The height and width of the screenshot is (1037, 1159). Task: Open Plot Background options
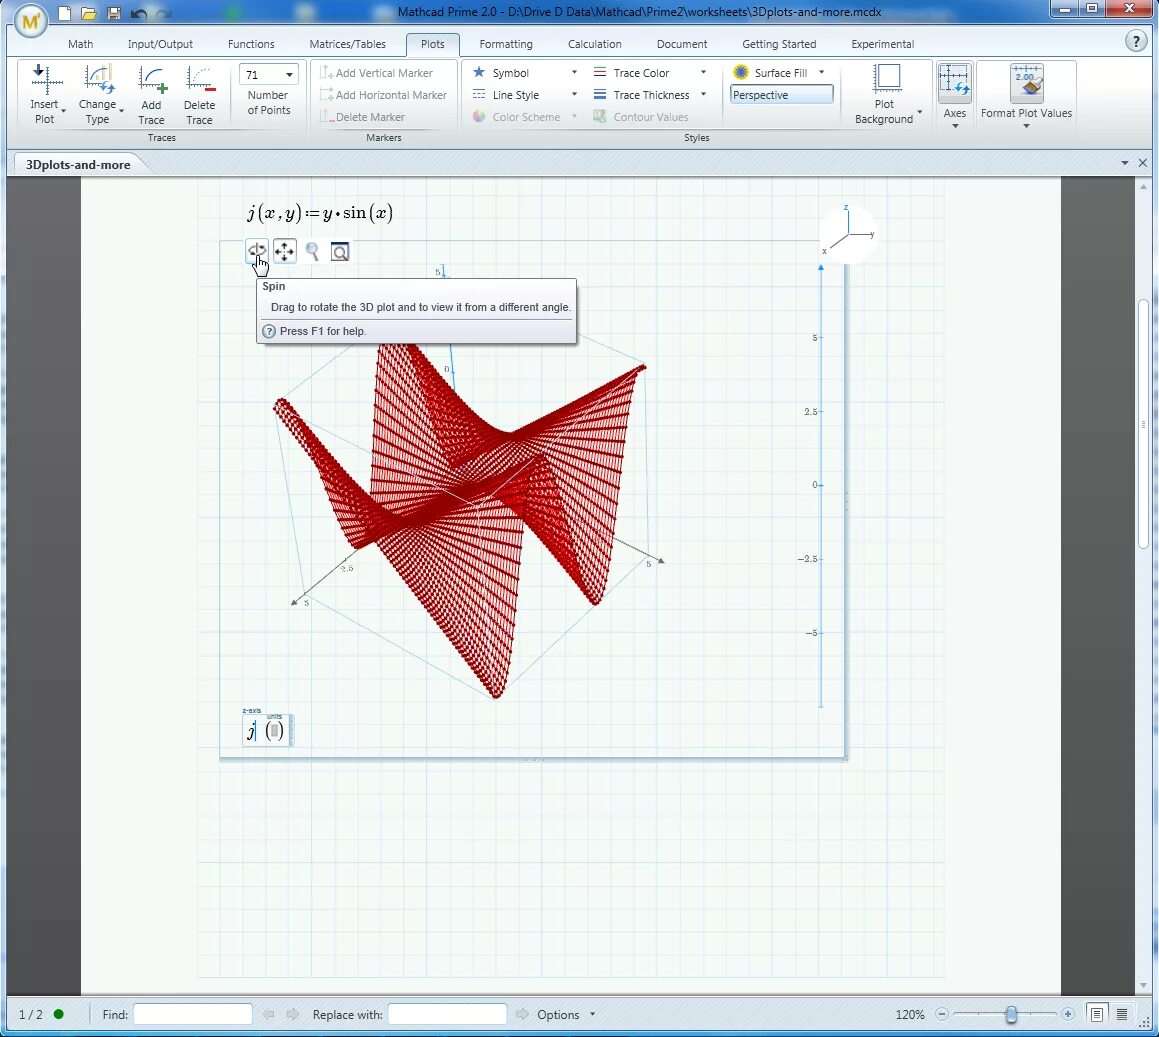coord(887,95)
